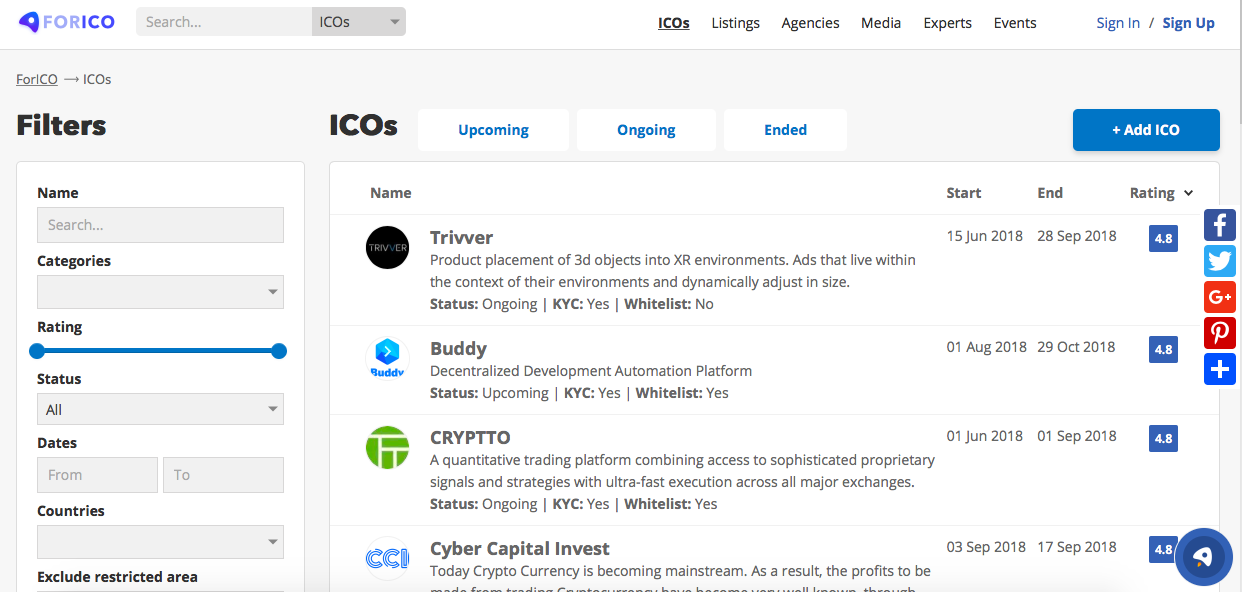Click the Cyber Capital Invest logo
This screenshot has height=592, width=1242.
coord(387,558)
